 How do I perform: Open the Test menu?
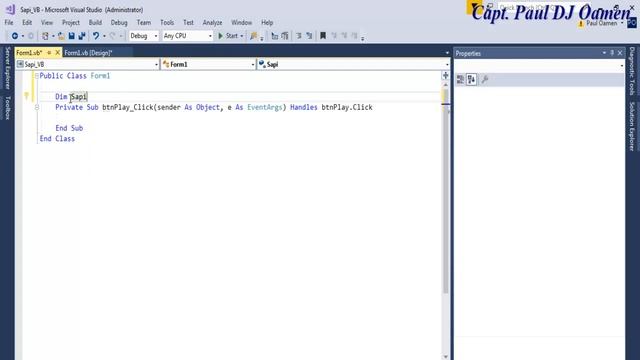(188, 22)
